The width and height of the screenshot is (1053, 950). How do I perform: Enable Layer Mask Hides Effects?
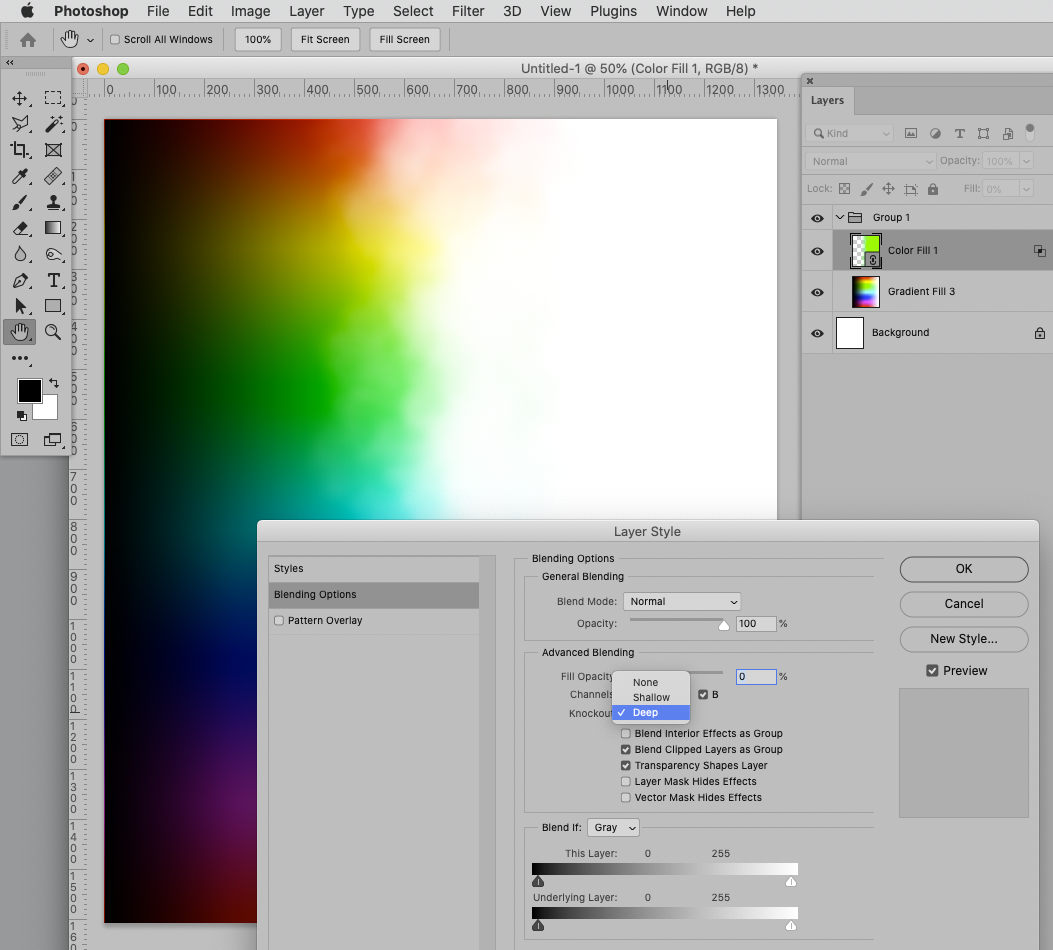point(625,781)
